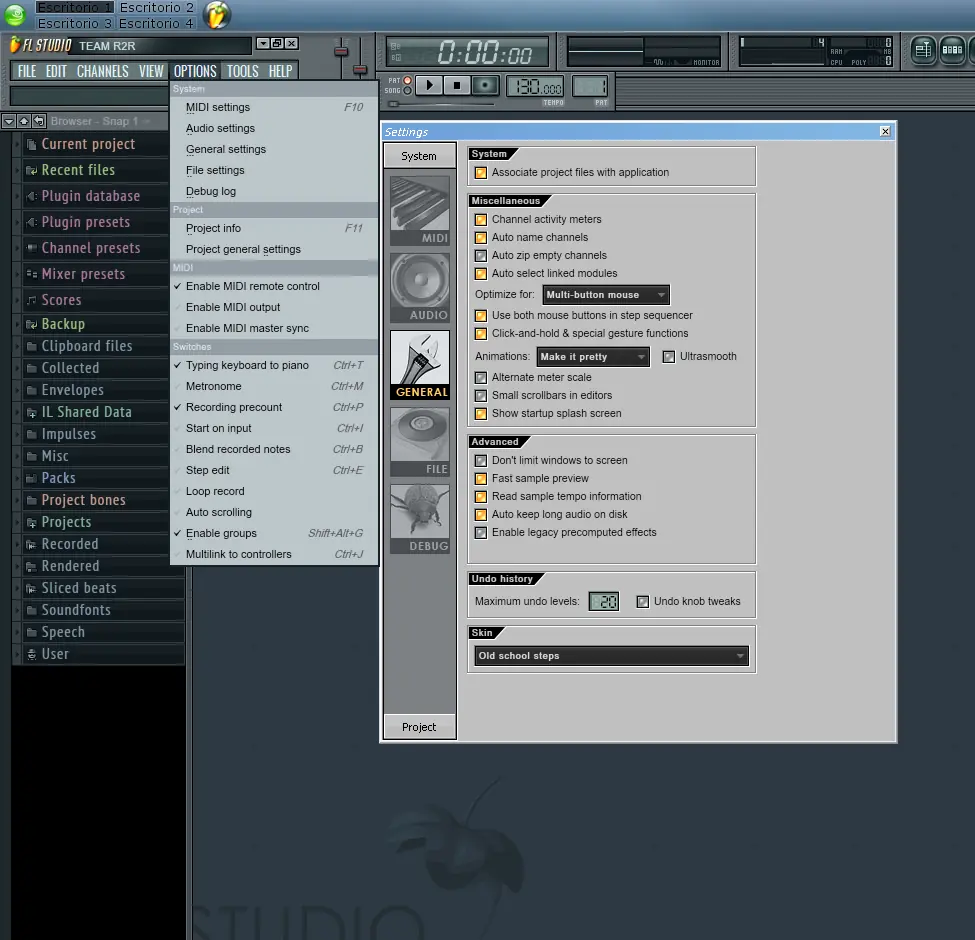Toggle Fast sample preview checkbox
975x940 pixels.
click(x=481, y=479)
